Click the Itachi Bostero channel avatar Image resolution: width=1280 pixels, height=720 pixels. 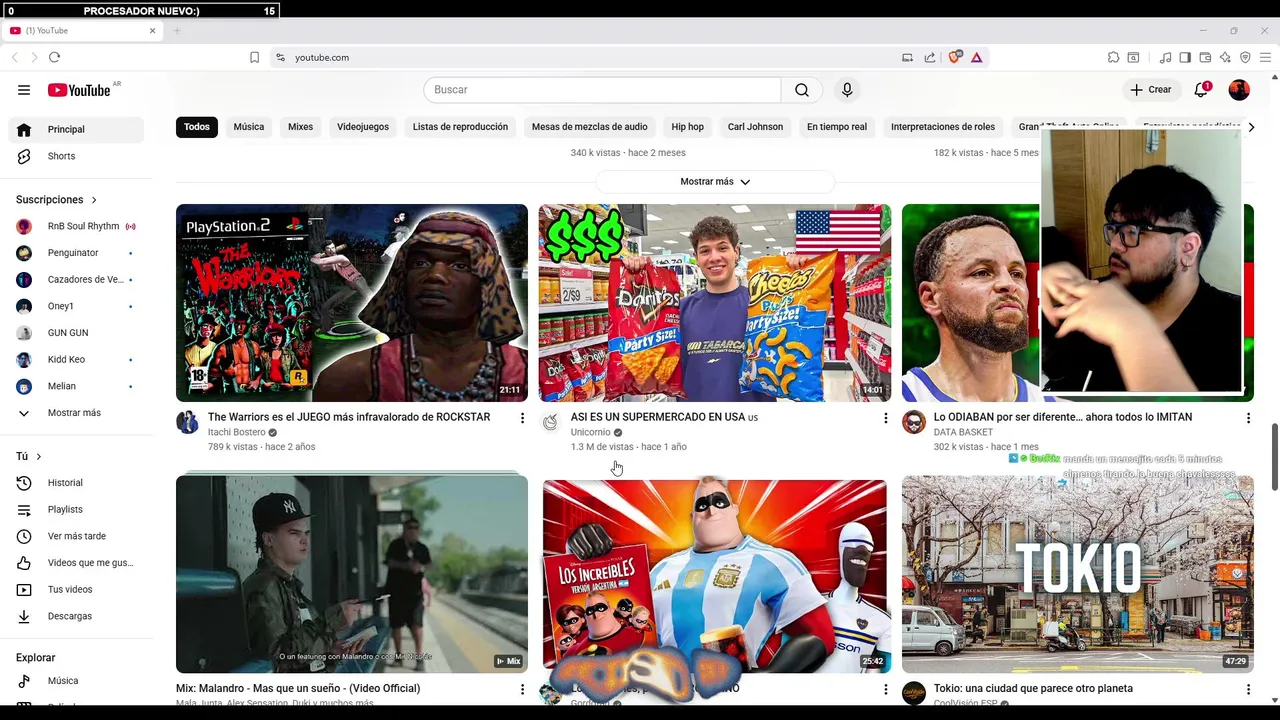[188, 422]
